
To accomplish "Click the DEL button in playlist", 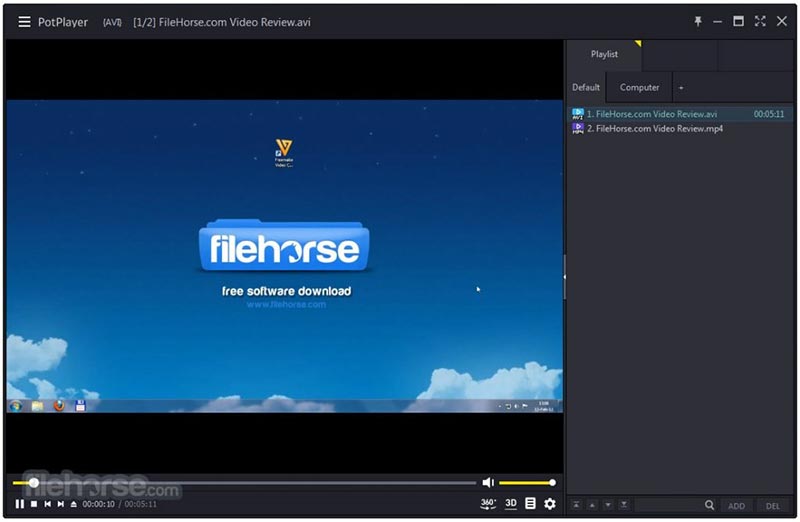I will (773, 506).
